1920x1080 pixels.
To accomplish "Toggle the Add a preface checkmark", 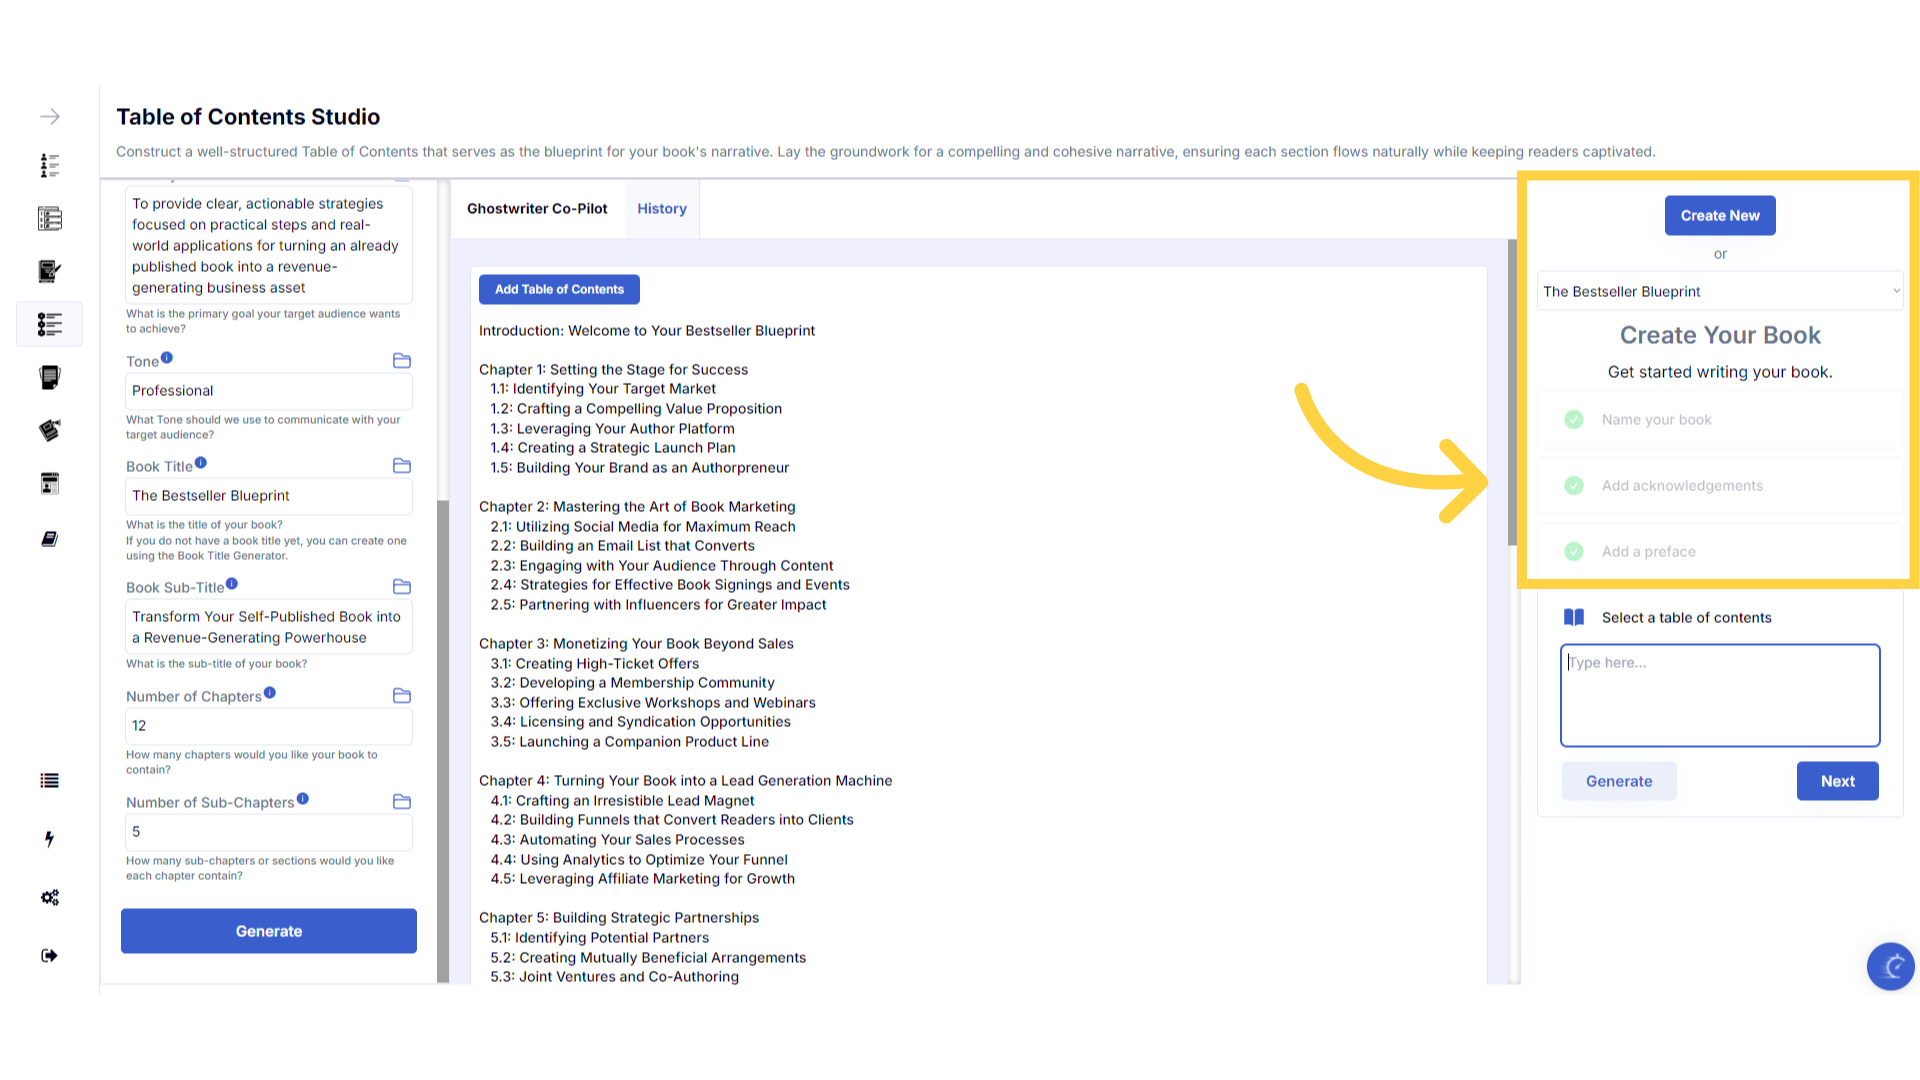I will [x=1574, y=552].
